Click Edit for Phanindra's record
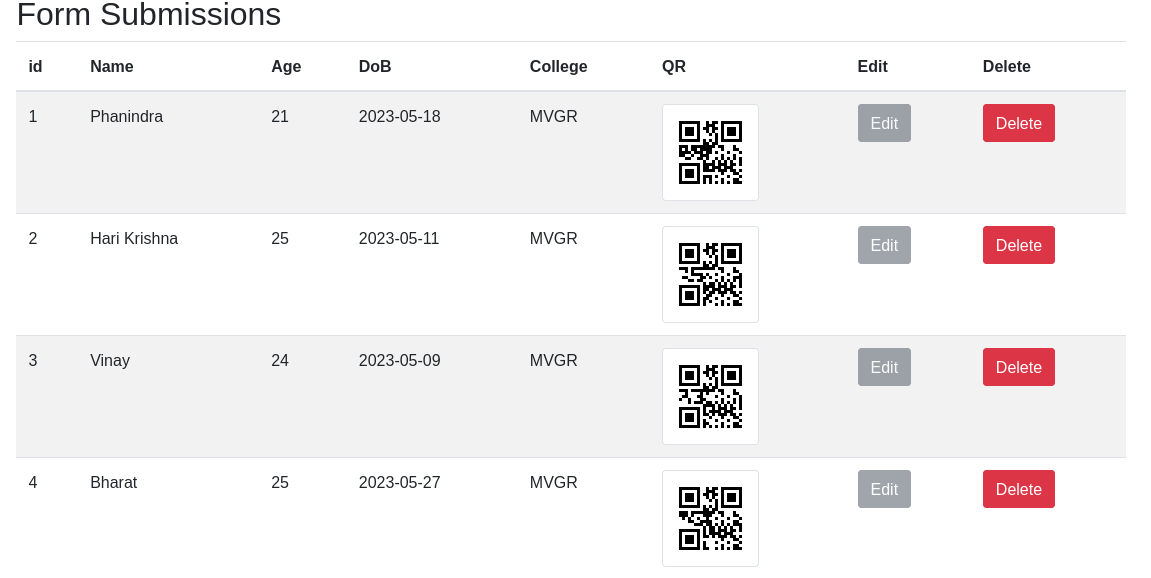The height and width of the screenshot is (578, 1151). (x=883, y=122)
